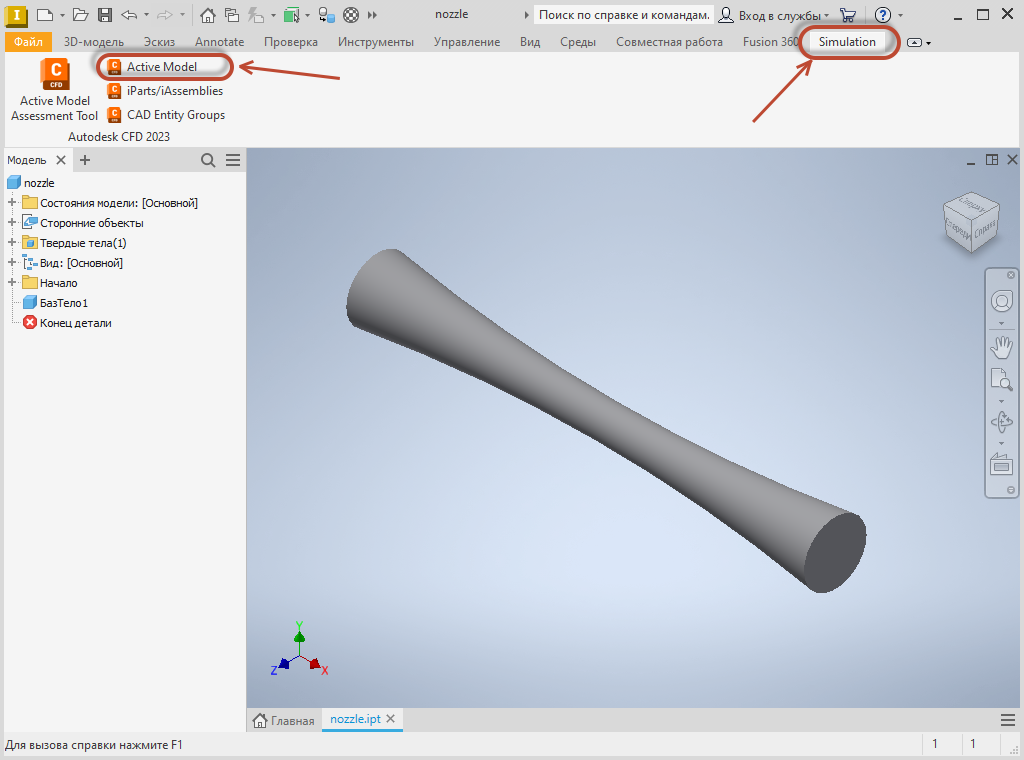
Task: Click the stacked windows icon in toolbar
Action: click(231, 14)
